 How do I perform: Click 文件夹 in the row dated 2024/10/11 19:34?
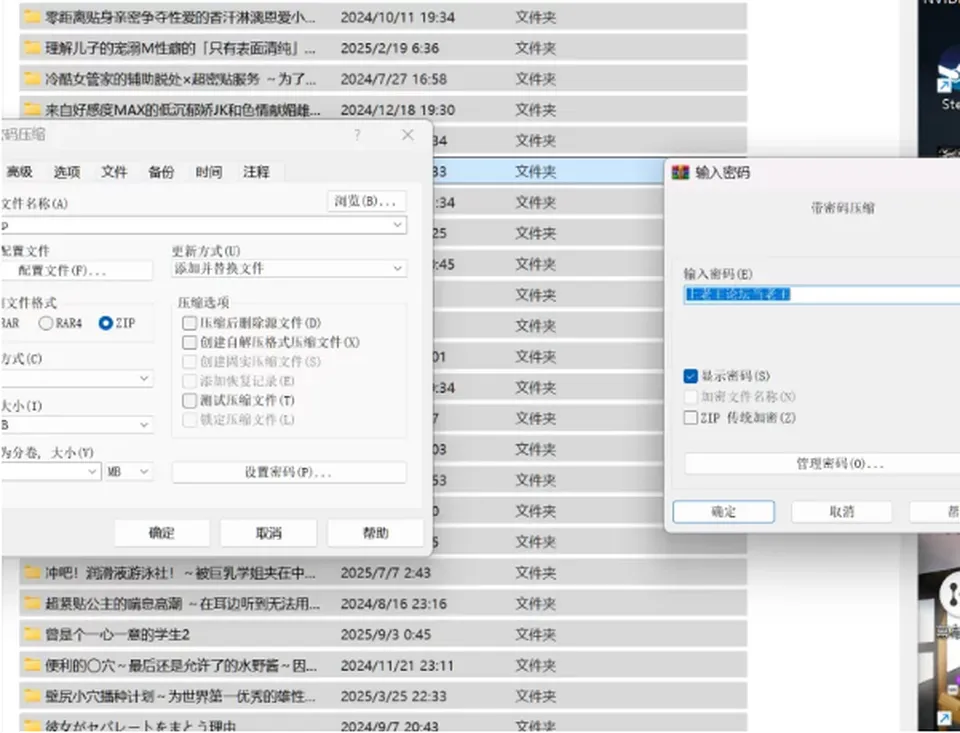click(536, 17)
